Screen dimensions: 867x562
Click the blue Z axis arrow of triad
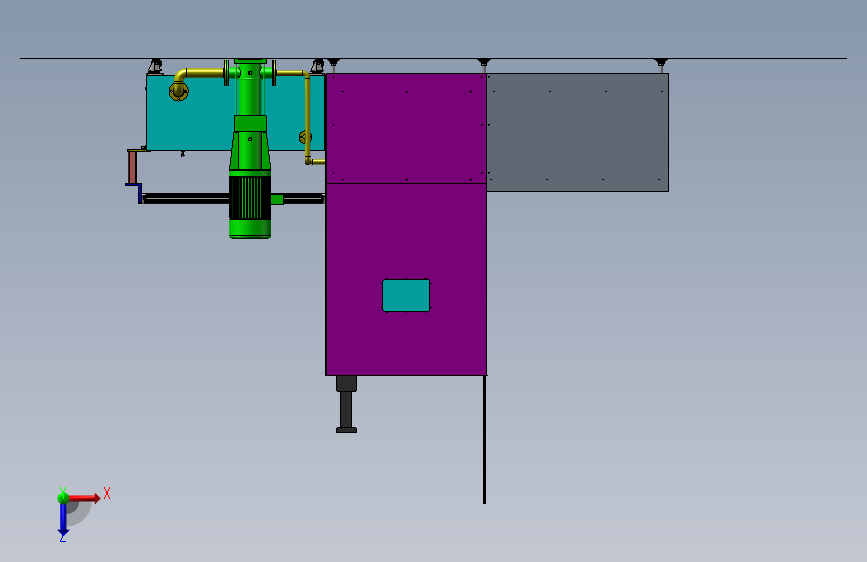click(x=63, y=519)
